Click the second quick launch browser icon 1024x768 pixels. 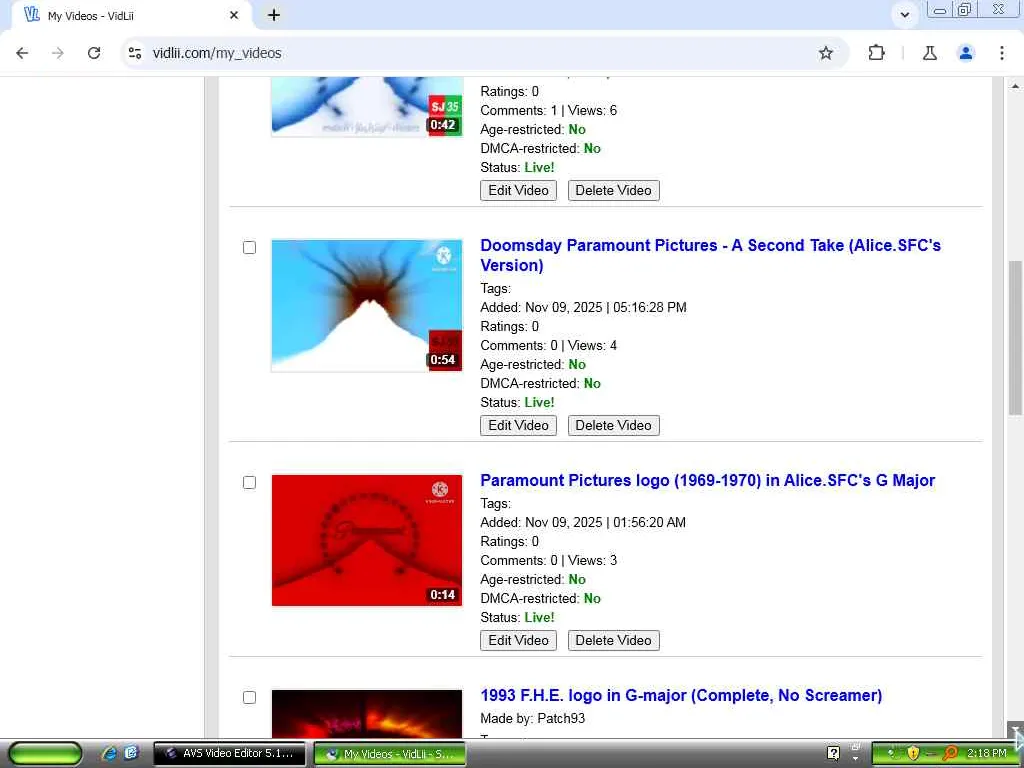pos(131,753)
